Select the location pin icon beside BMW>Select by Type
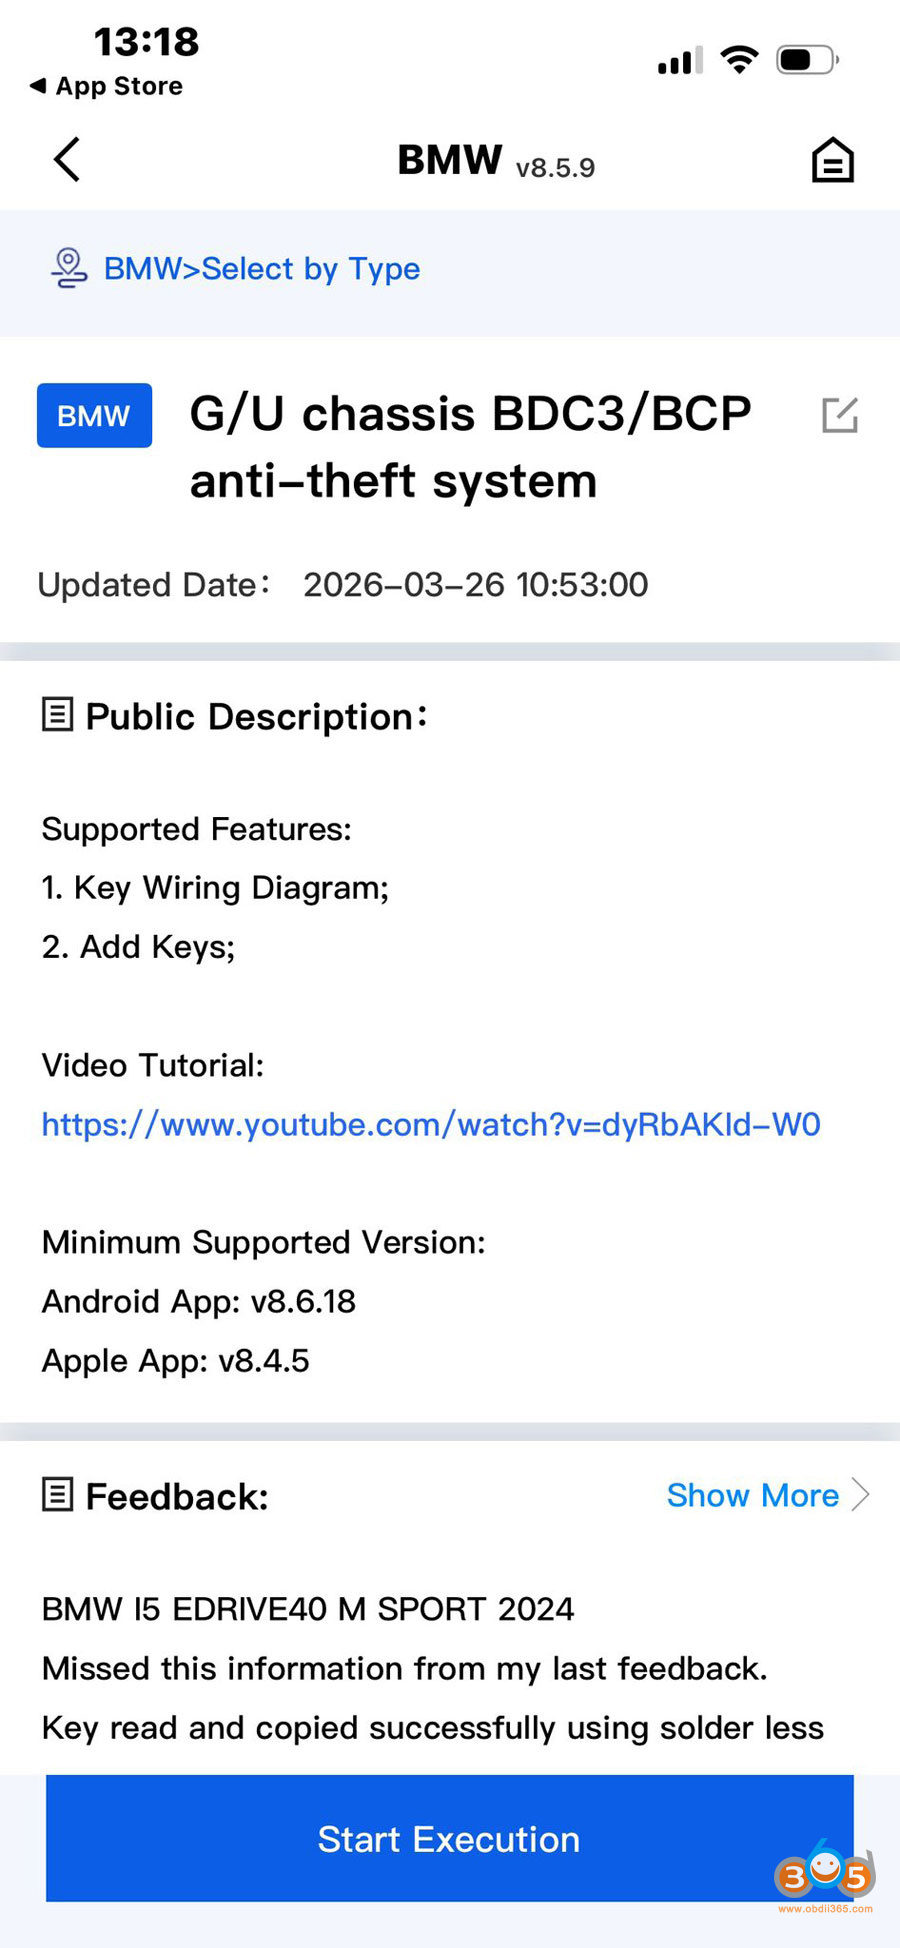900x1948 pixels. click(68, 268)
